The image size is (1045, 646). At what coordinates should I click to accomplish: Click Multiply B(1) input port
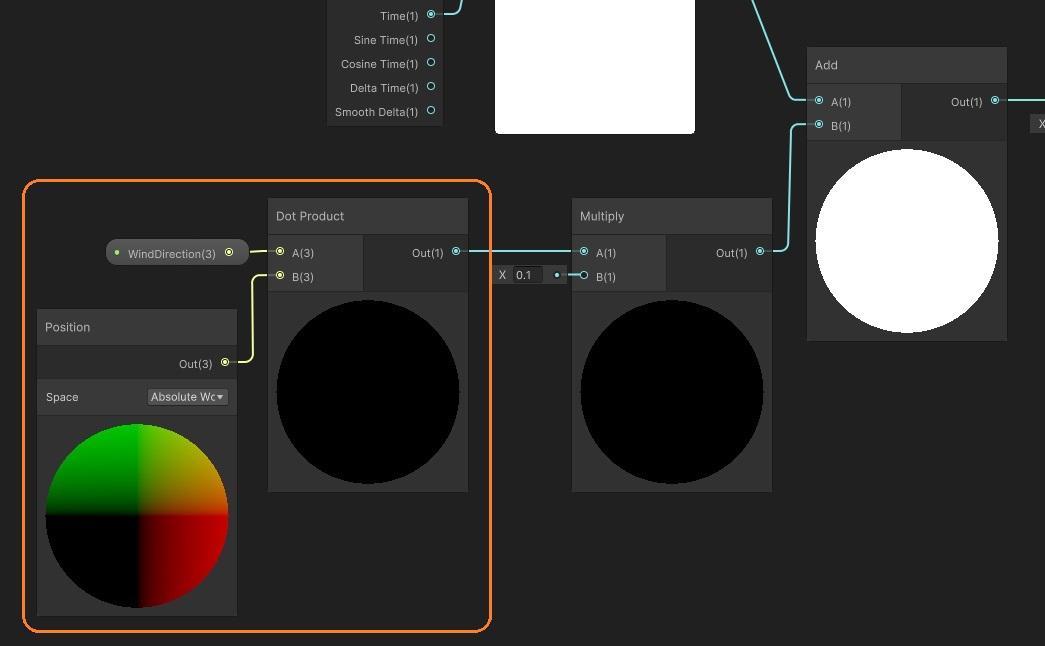pos(584,275)
